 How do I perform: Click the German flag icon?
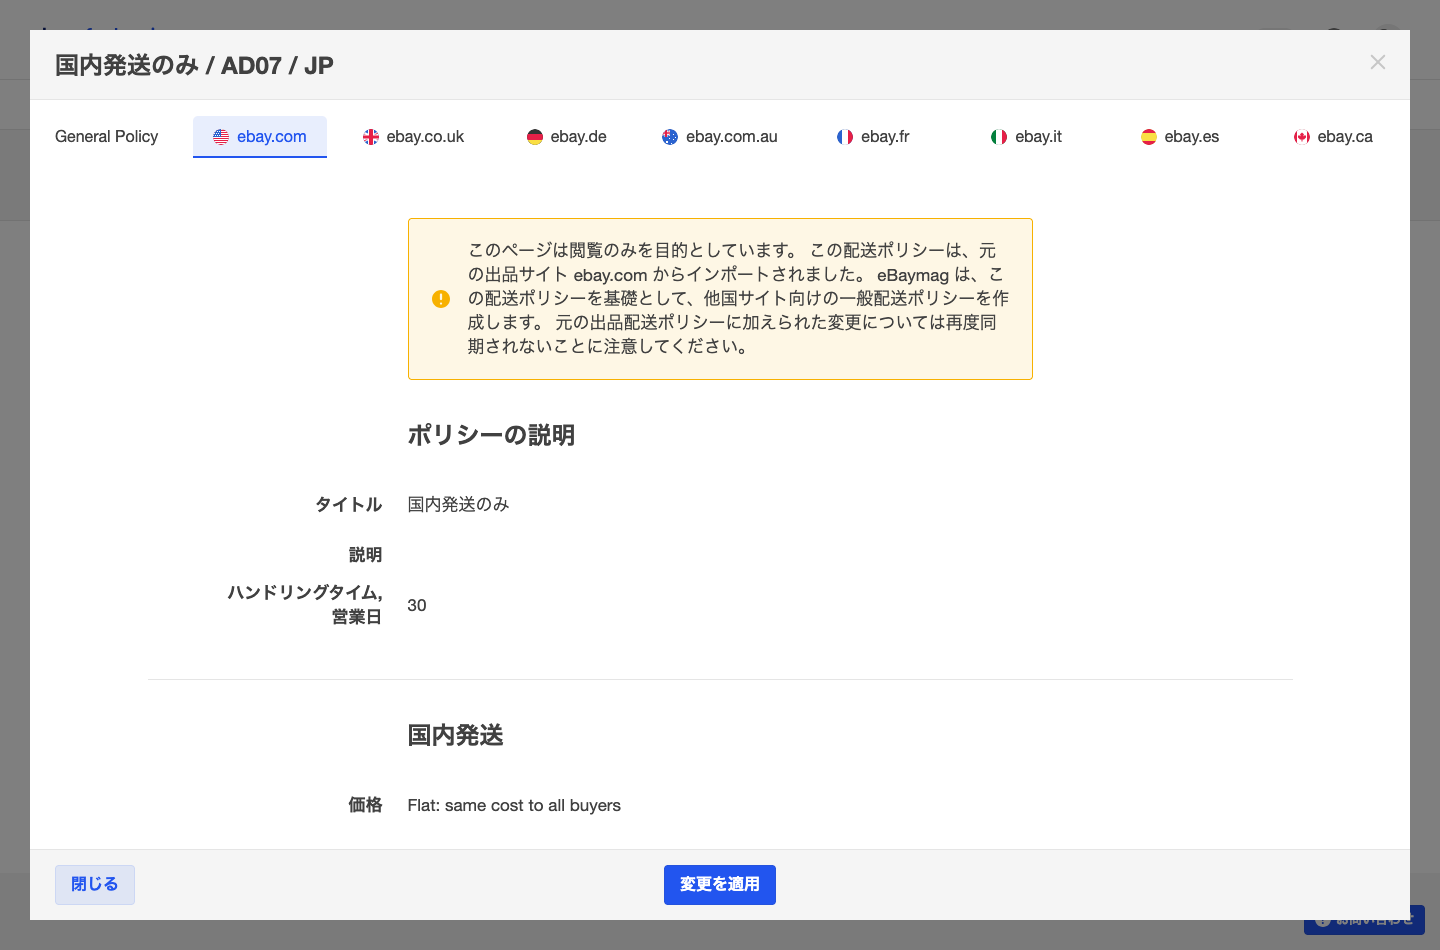[x=535, y=137]
